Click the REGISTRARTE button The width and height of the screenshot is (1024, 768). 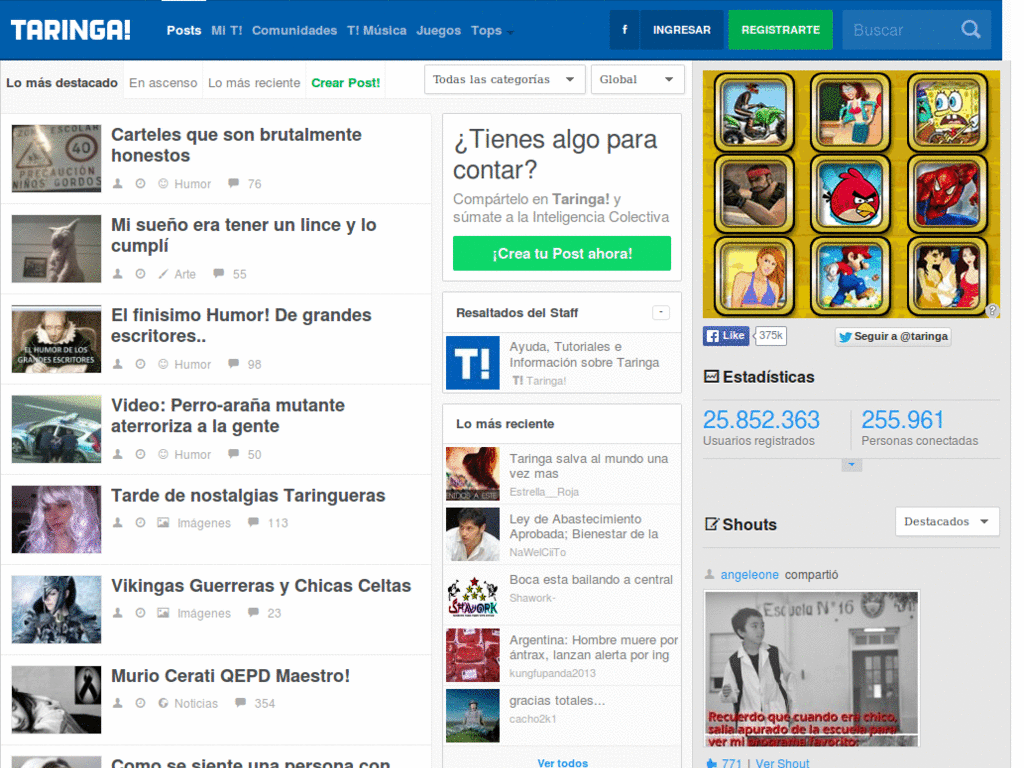coord(780,30)
